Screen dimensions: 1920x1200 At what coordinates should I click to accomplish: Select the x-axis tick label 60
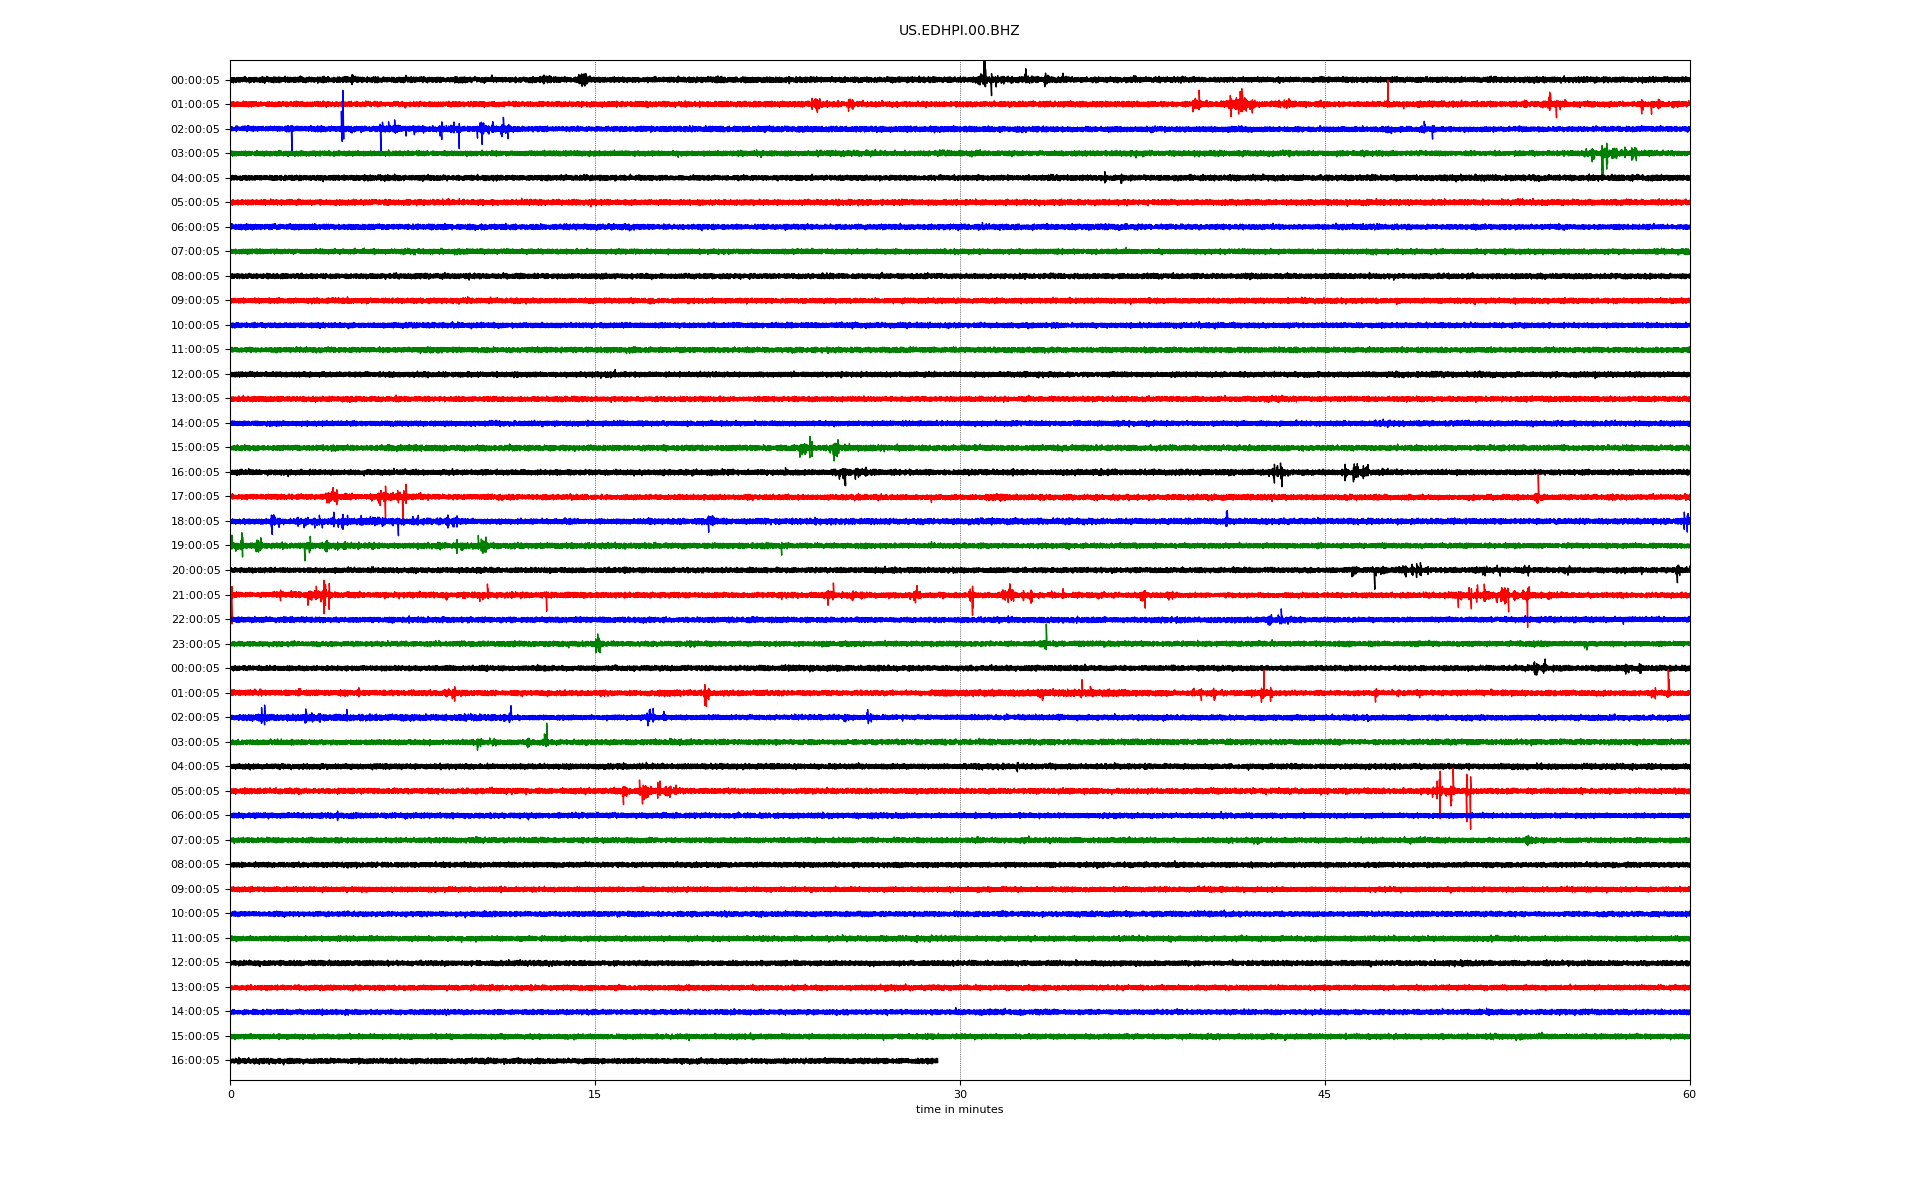pos(1689,1094)
